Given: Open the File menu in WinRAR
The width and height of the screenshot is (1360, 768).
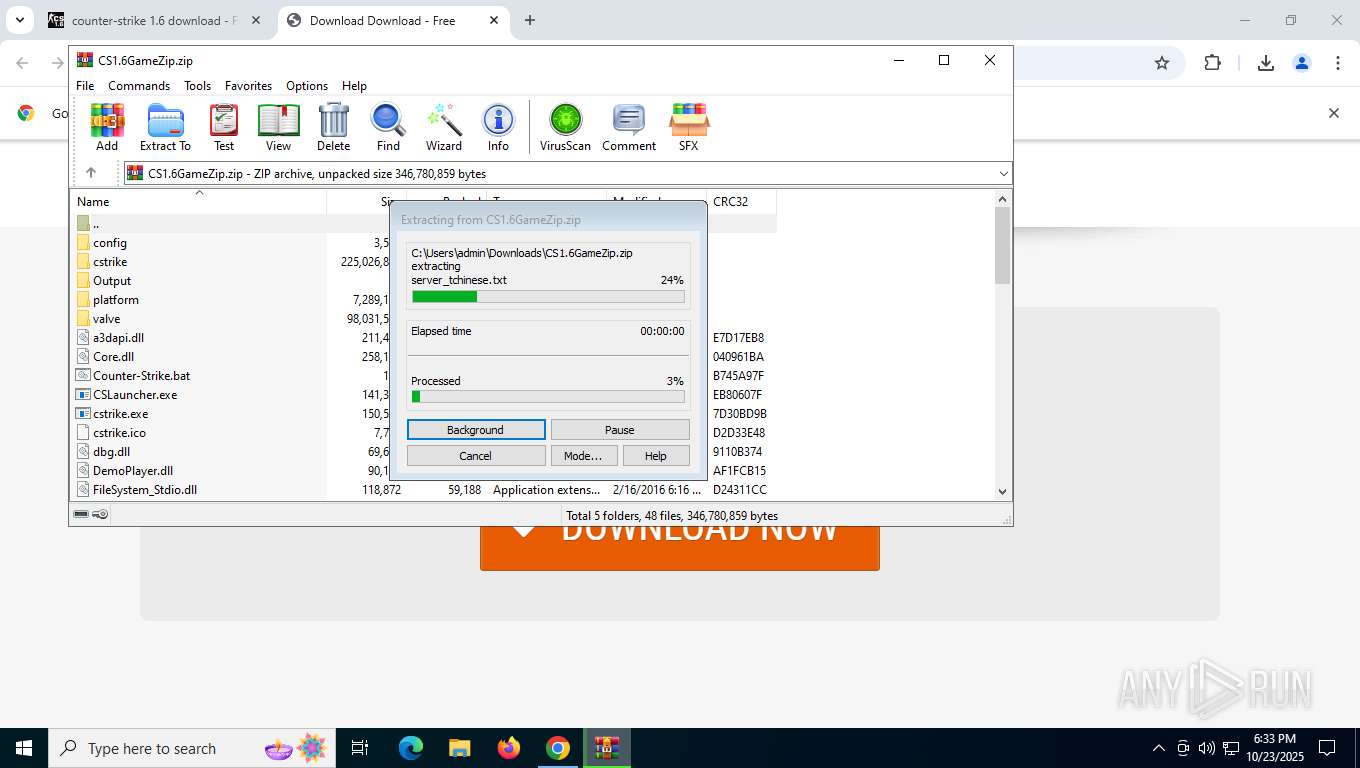Looking at the screenshot, I should coord(85,86).
